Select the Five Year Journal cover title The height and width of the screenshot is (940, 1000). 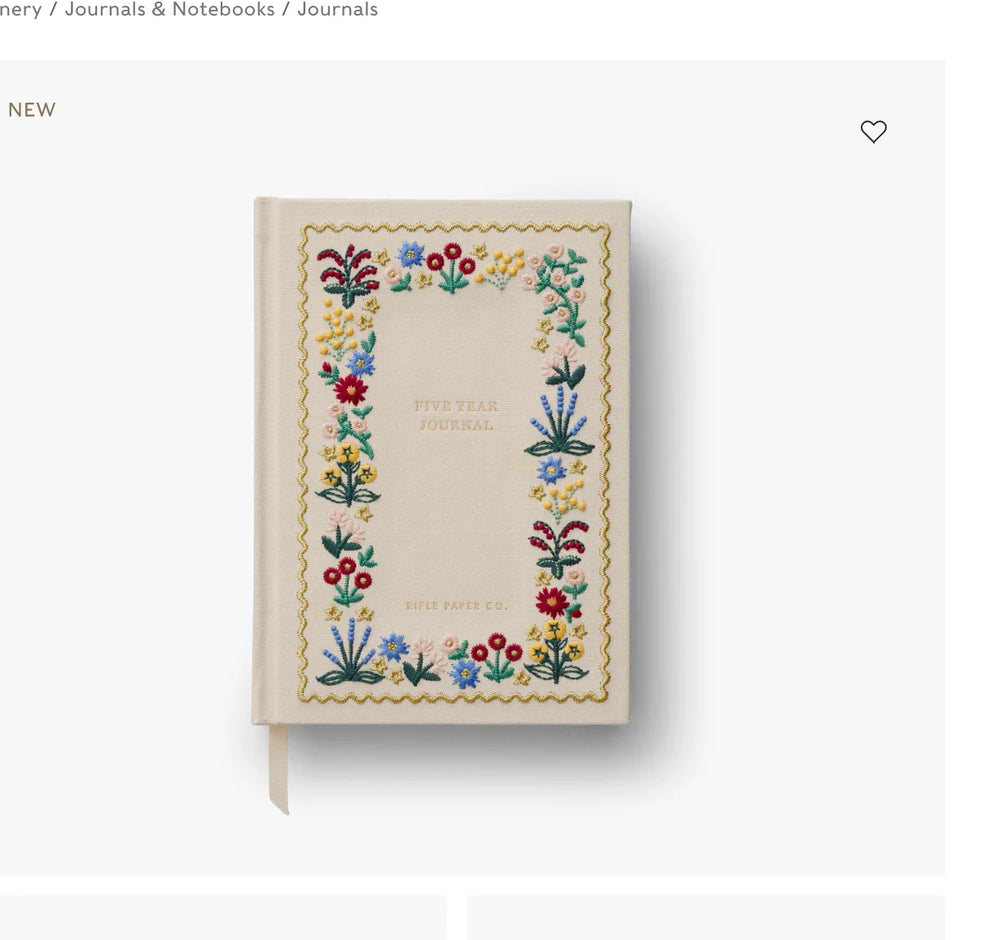point(456,415)
